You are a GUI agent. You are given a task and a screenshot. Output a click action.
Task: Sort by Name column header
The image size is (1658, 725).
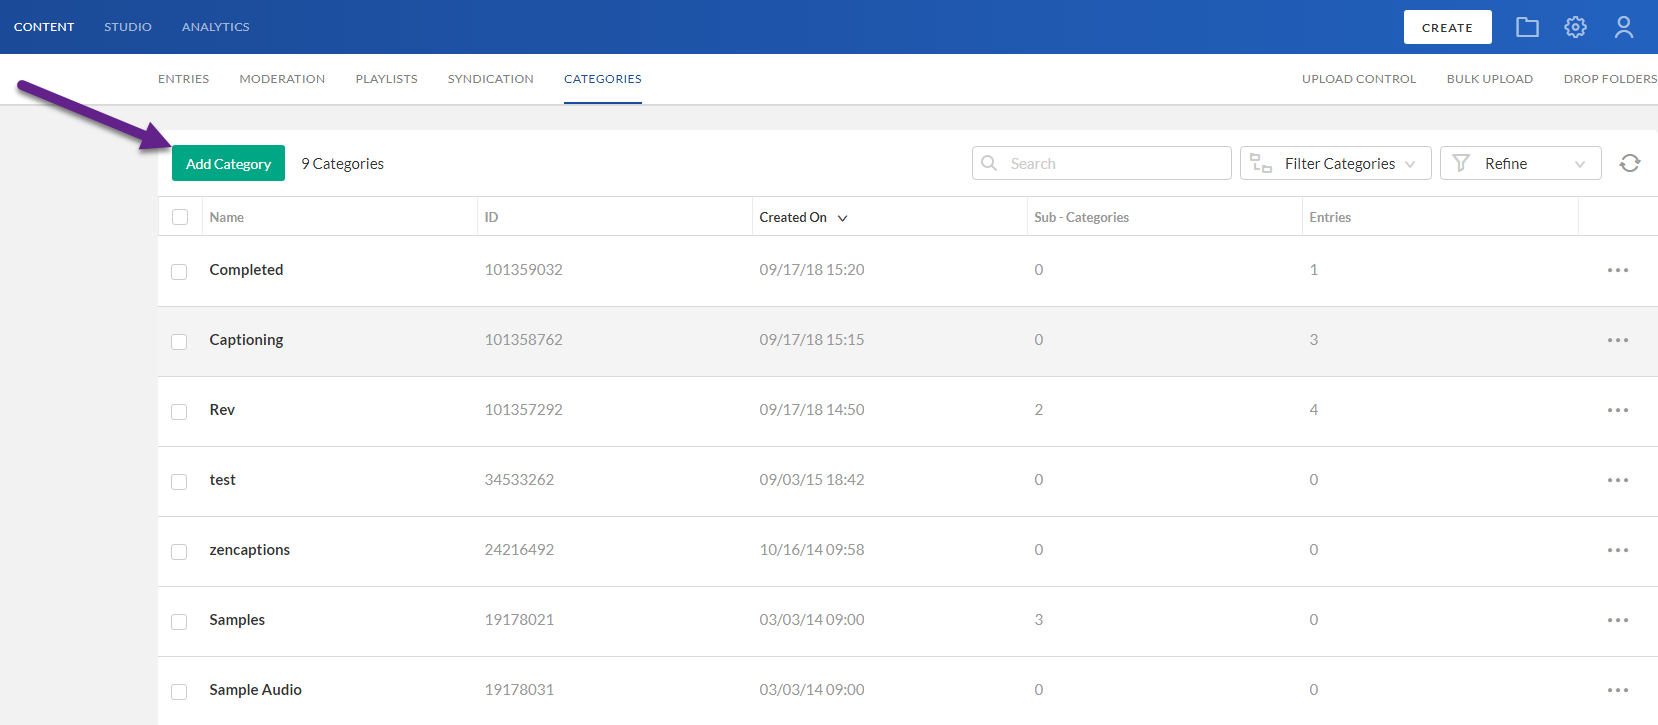227,217
